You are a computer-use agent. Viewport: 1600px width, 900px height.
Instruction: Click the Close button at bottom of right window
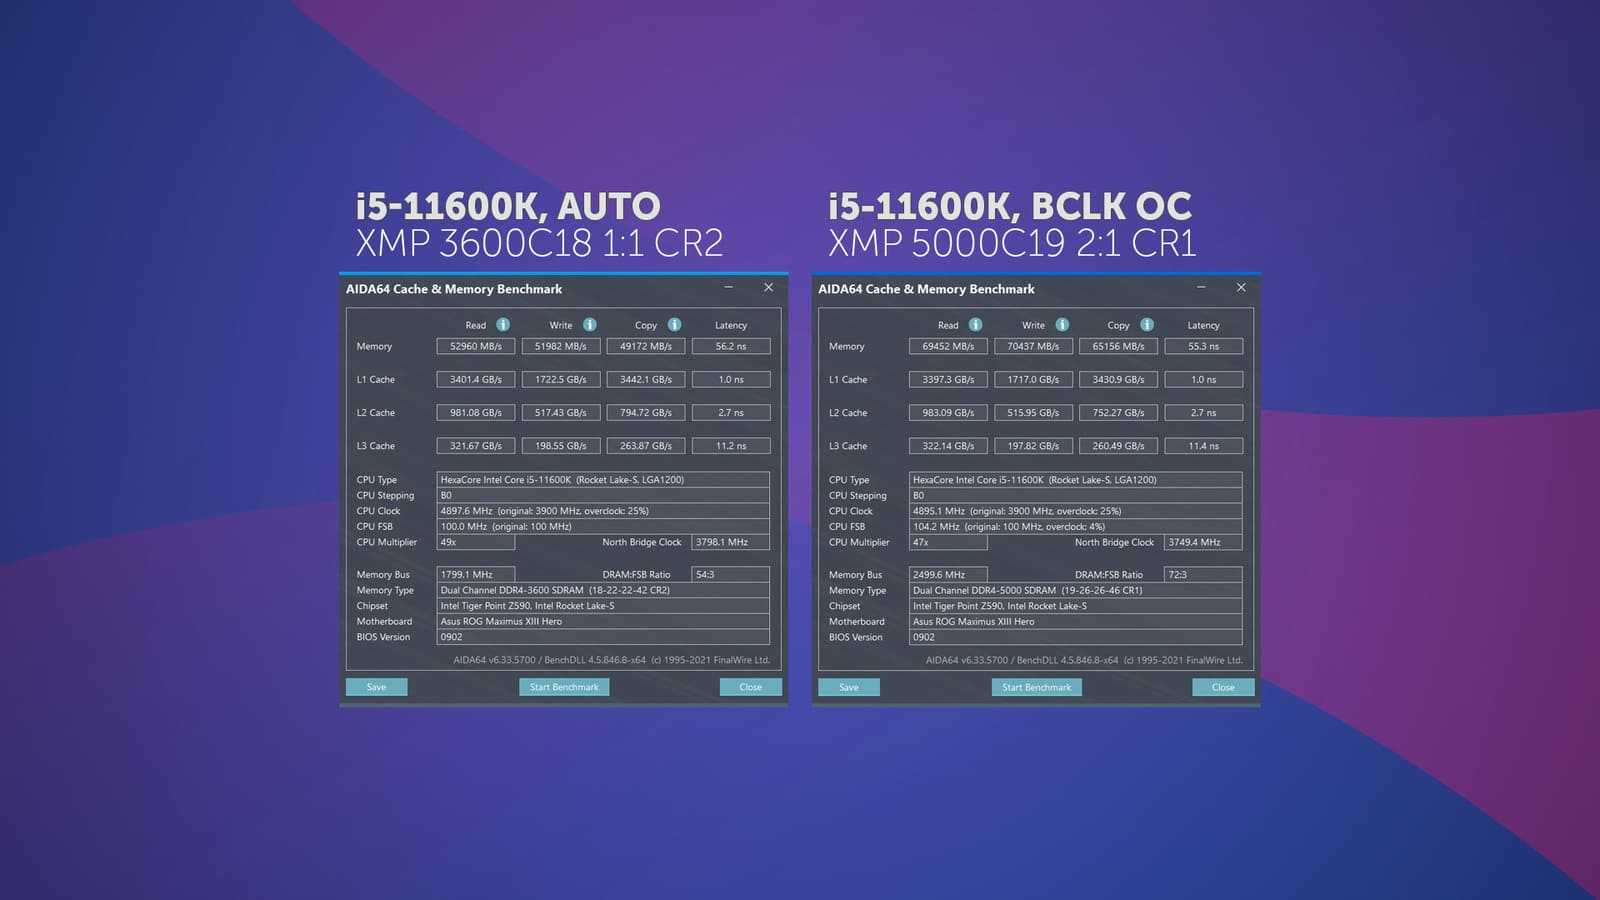pyautogui.click(x=1222, y=687)
